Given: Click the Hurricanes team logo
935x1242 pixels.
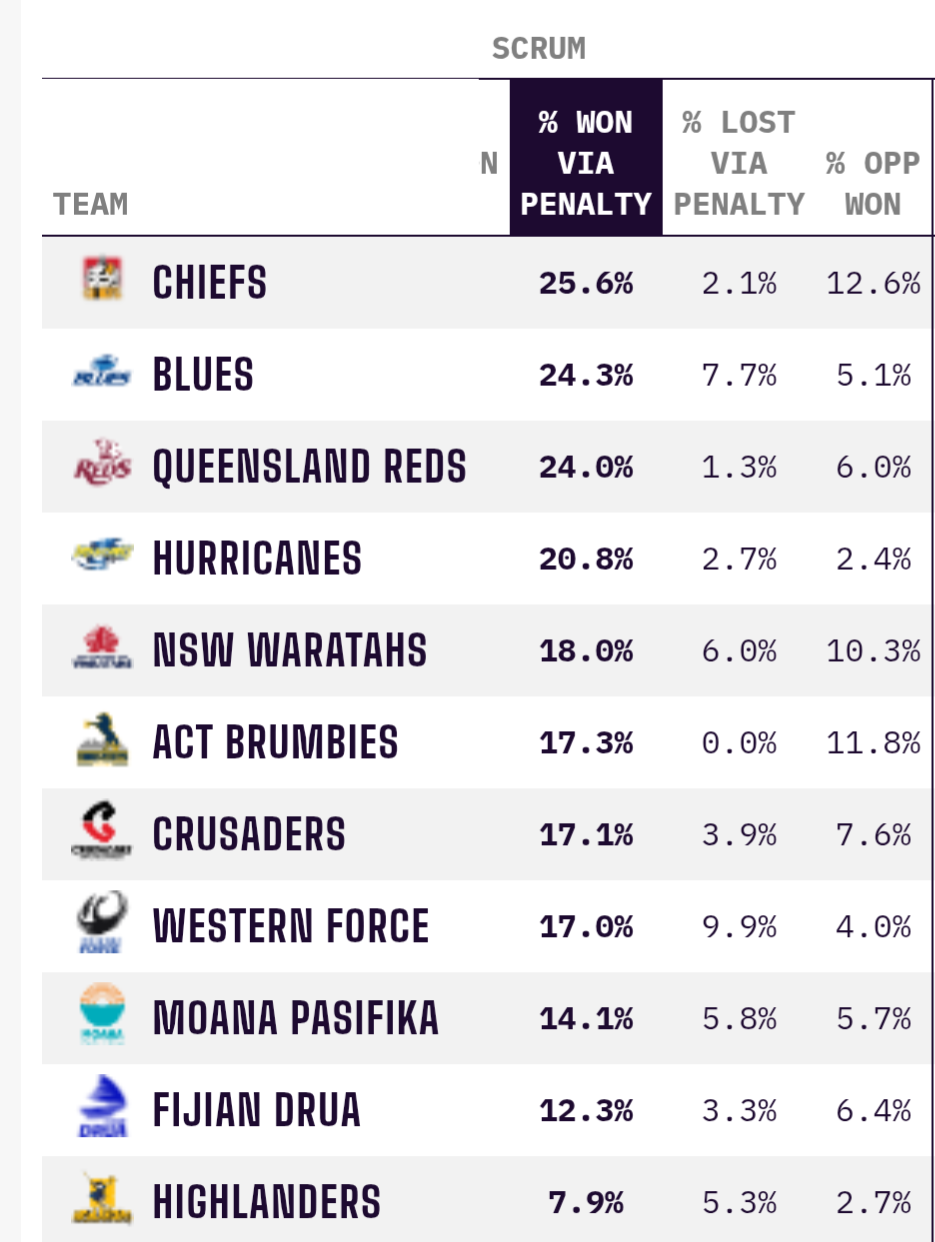Looking at the screenshot, I should coord(102,554).
